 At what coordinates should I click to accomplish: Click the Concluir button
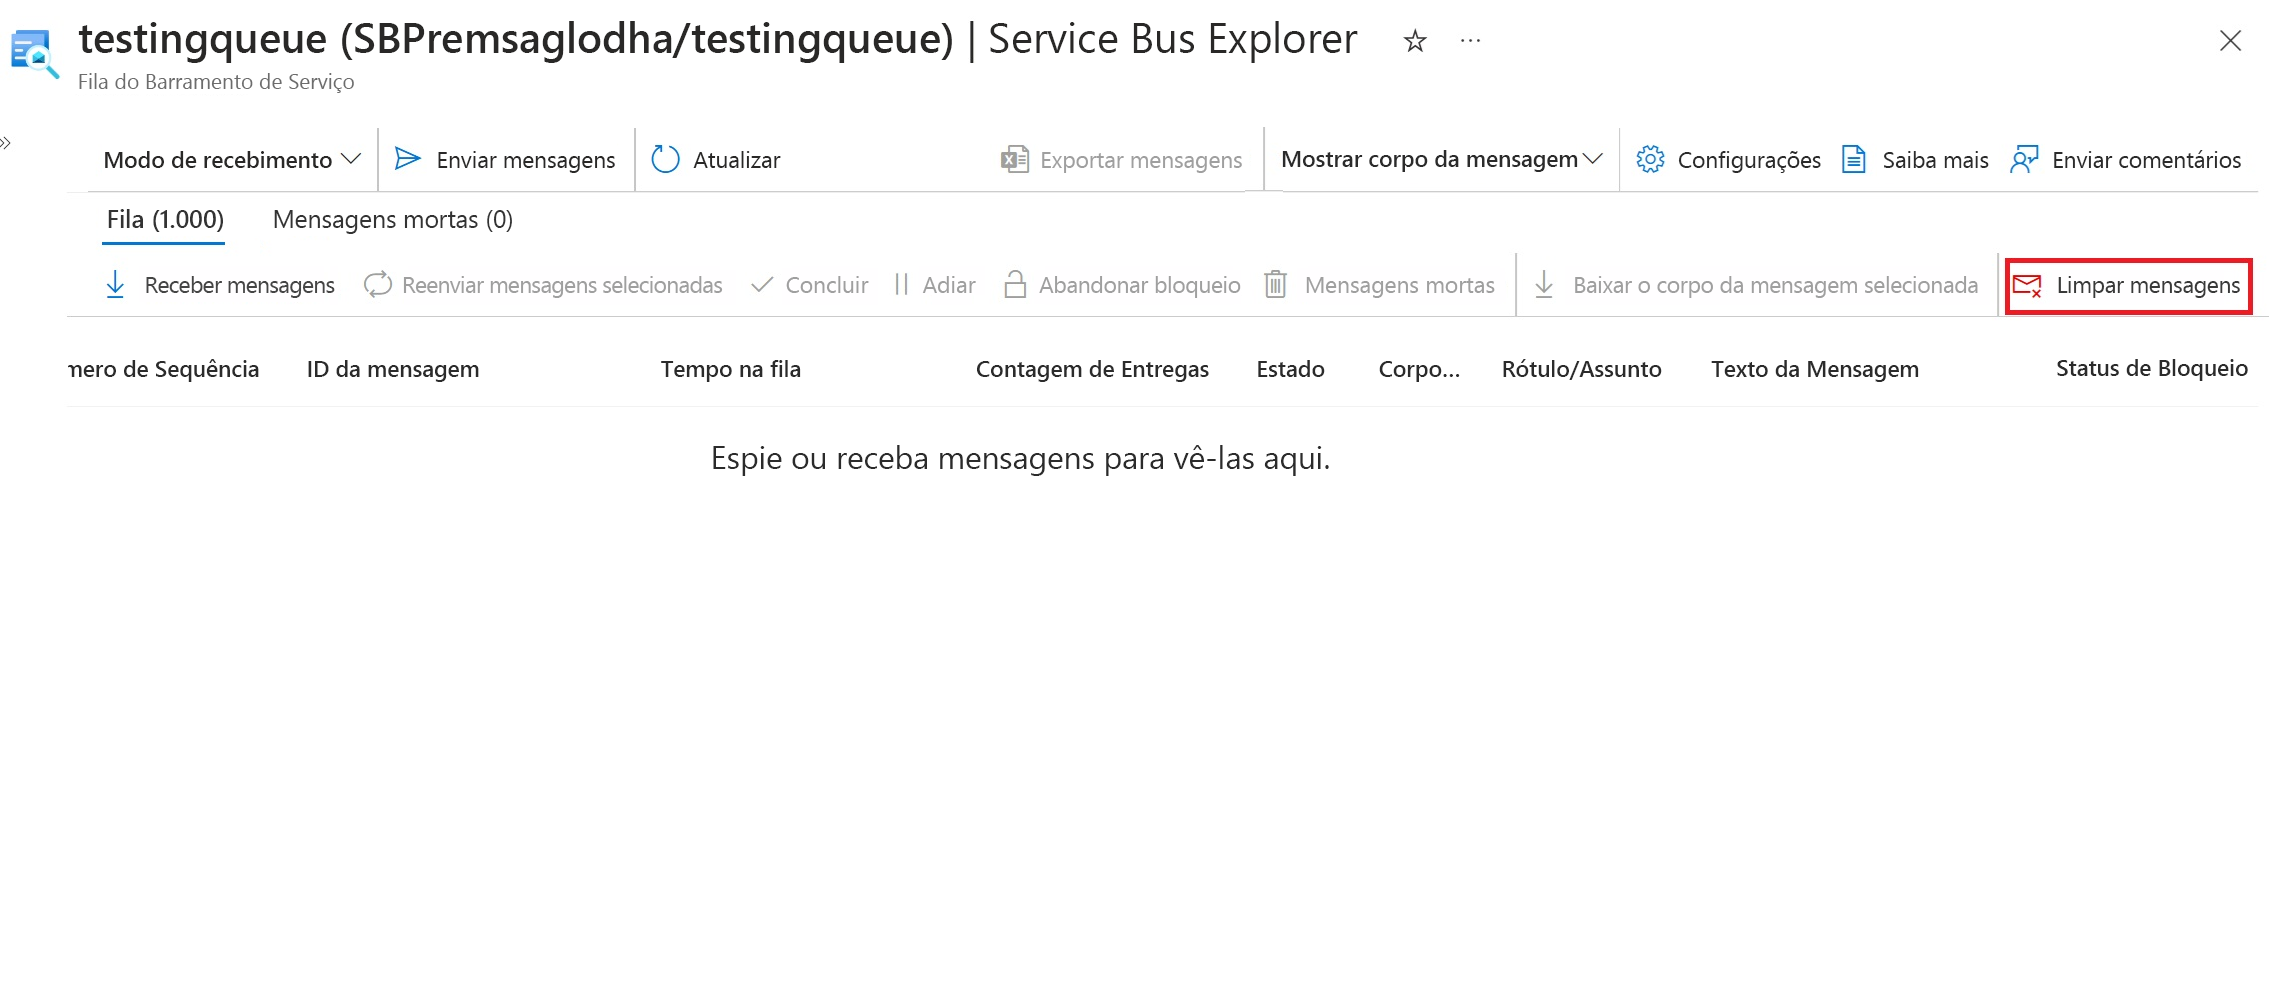click(x=809, y=286)
